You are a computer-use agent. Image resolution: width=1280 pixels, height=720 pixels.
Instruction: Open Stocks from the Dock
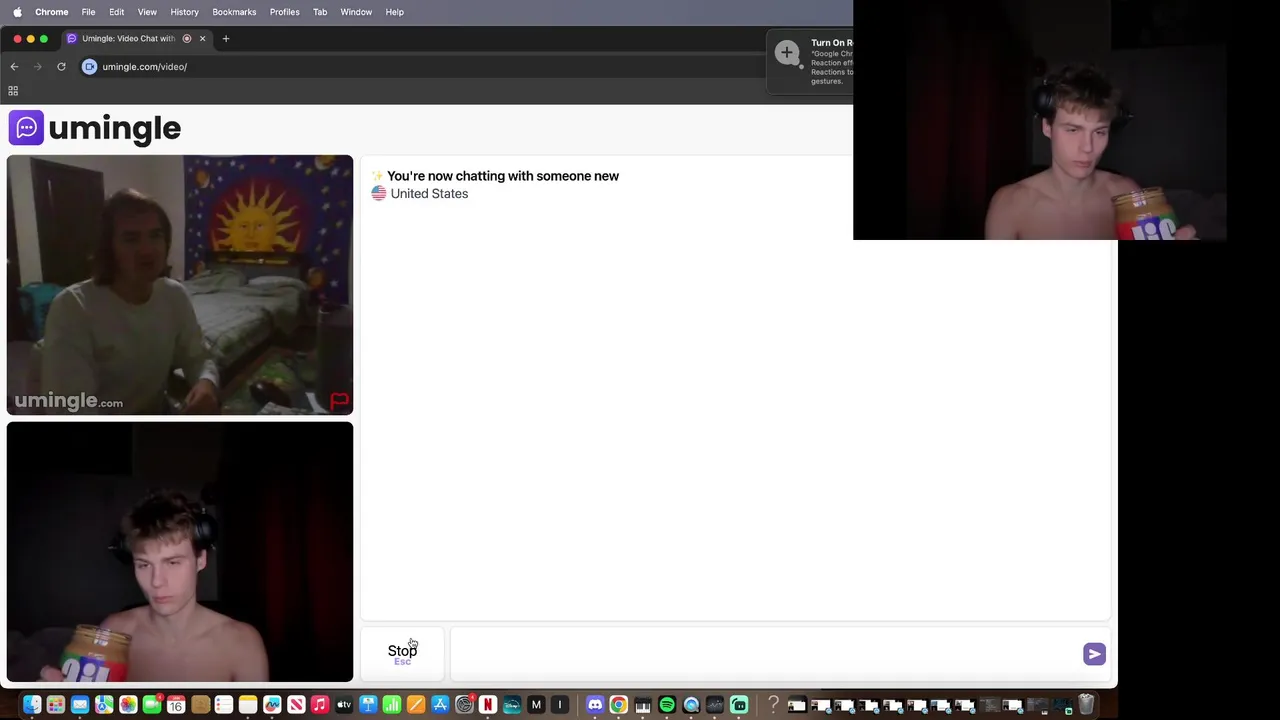click(715, 705)
